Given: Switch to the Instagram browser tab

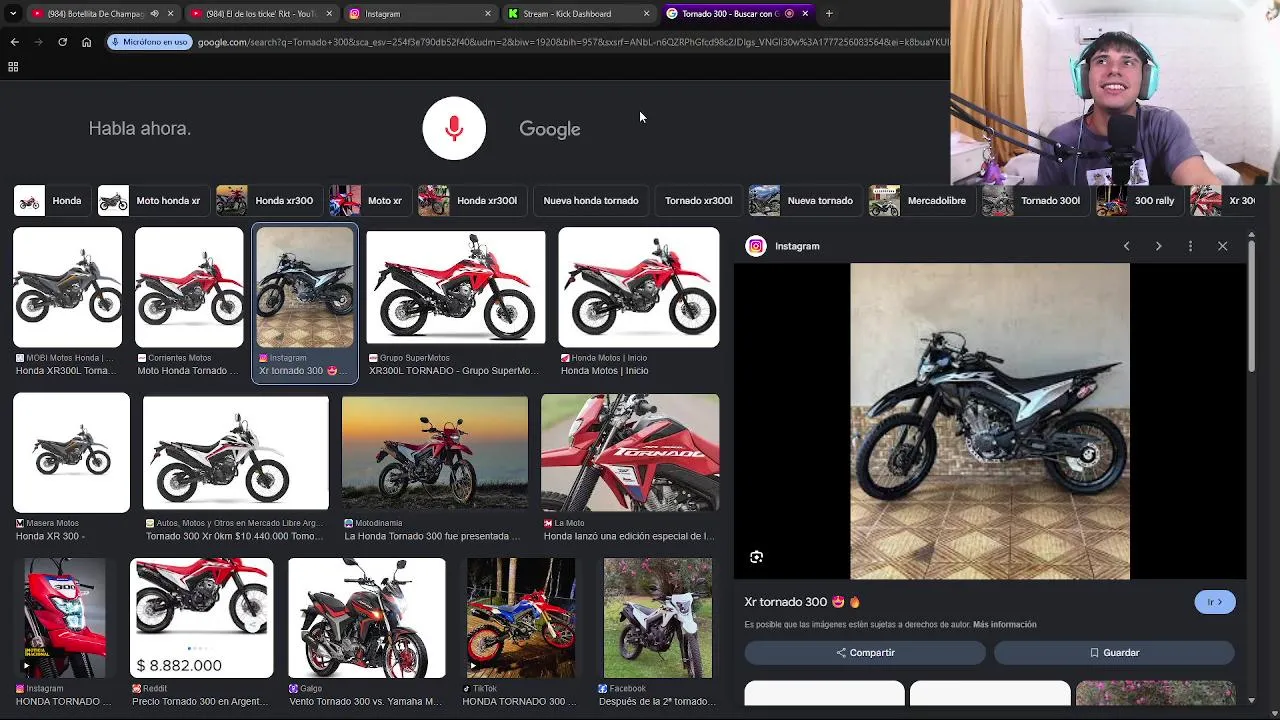Looking at the screenshot, I should tap(420, 14).
